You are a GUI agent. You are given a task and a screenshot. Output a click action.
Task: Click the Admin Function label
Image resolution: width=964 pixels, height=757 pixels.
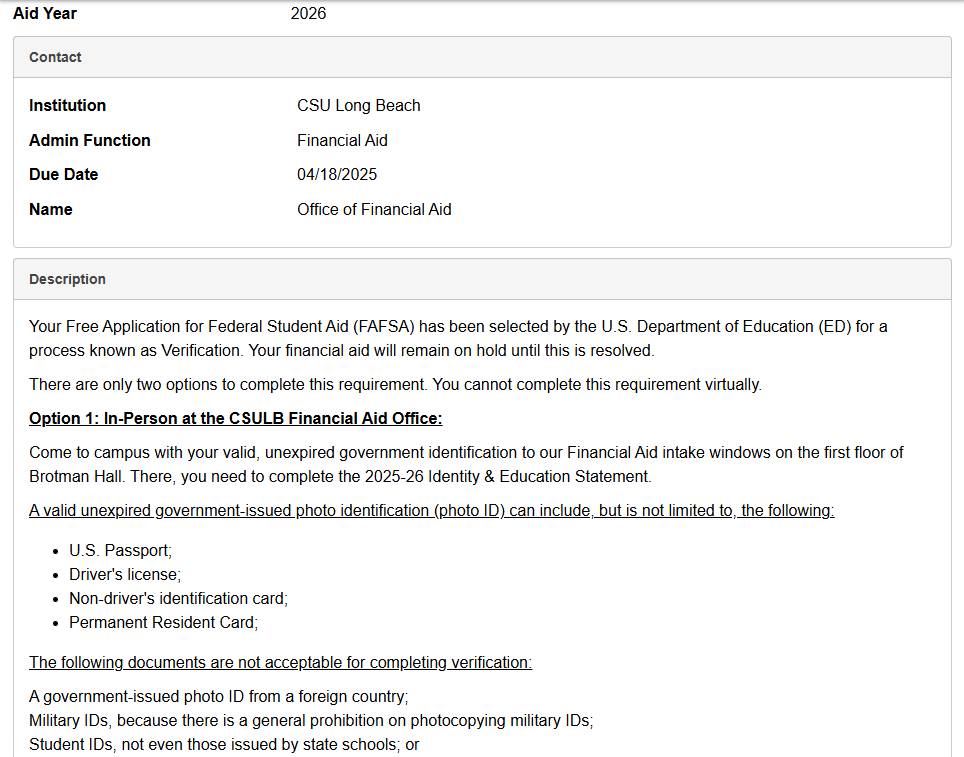click(x=89, y=140)
